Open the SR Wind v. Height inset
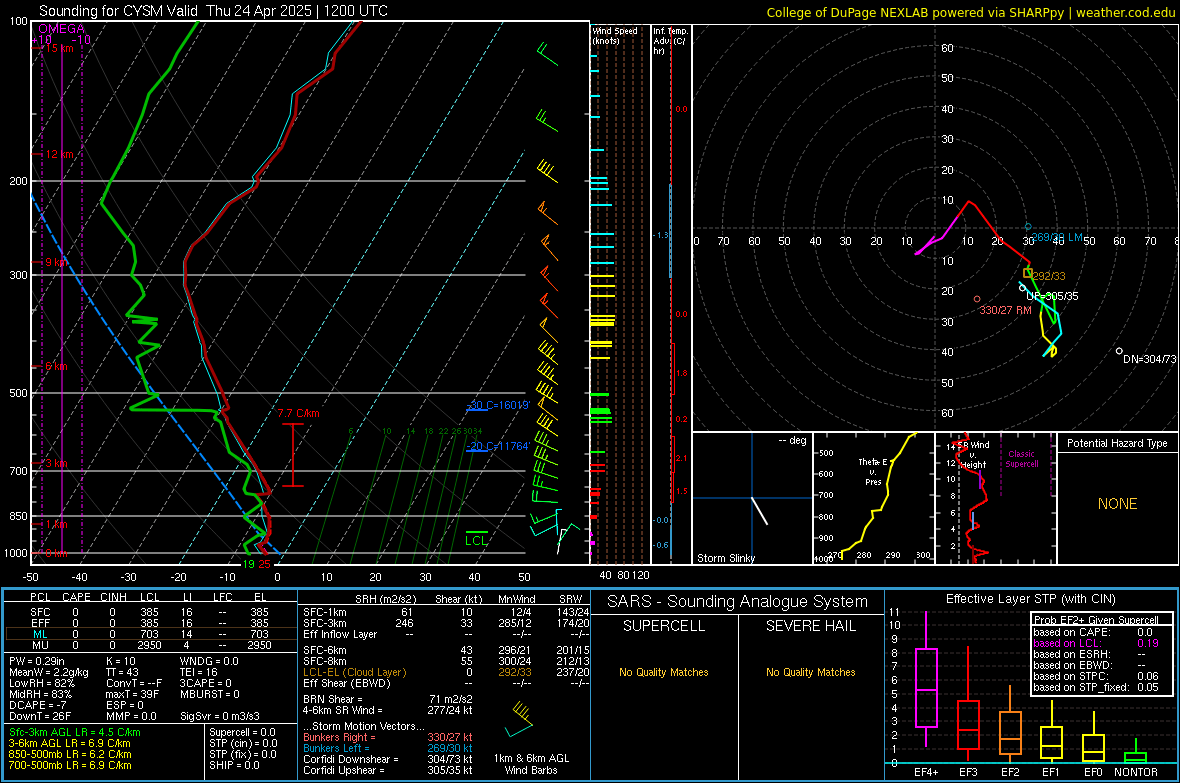The width and height of the screenshot is (1180, 783). [996, 498]
